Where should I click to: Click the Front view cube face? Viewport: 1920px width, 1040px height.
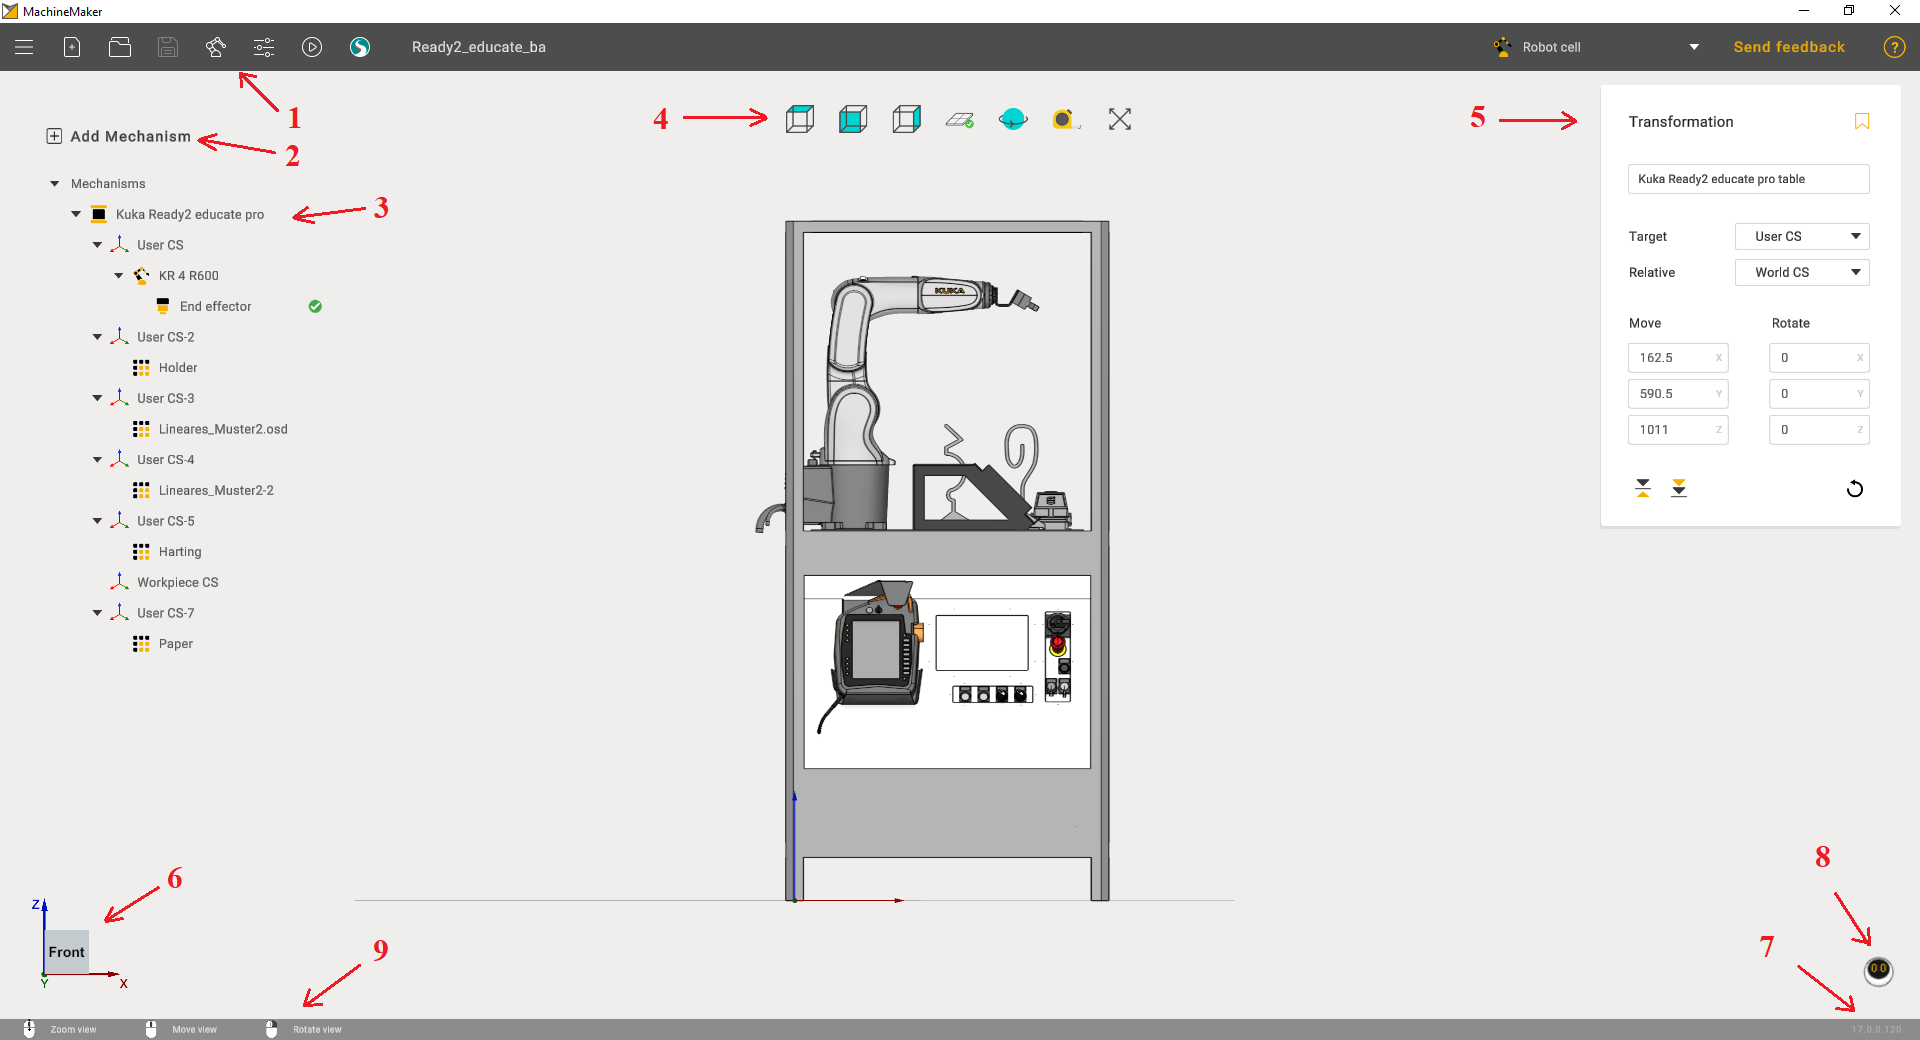point(67,952)
